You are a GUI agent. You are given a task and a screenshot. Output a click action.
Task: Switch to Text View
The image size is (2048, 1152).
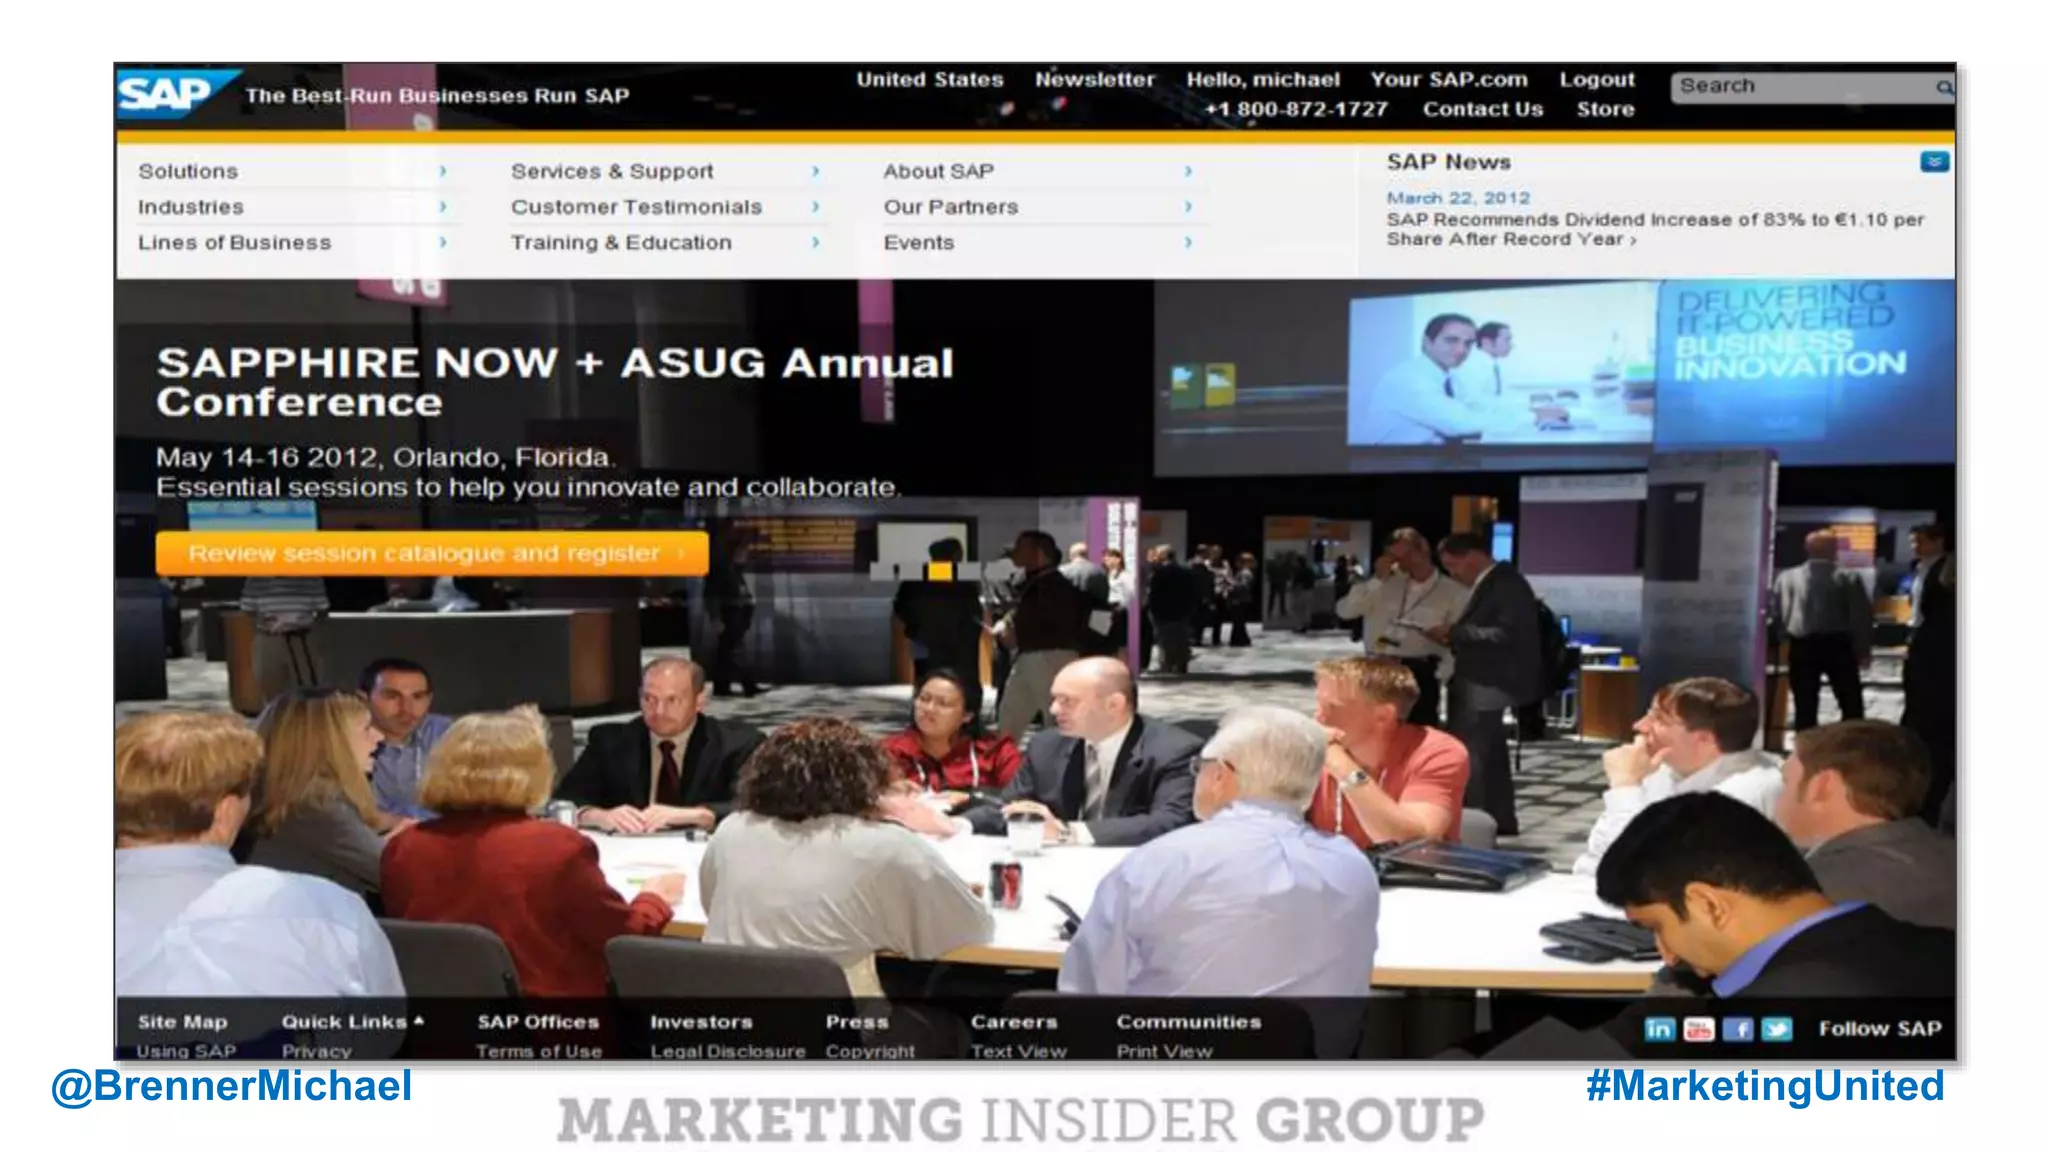[1019, 1051]
